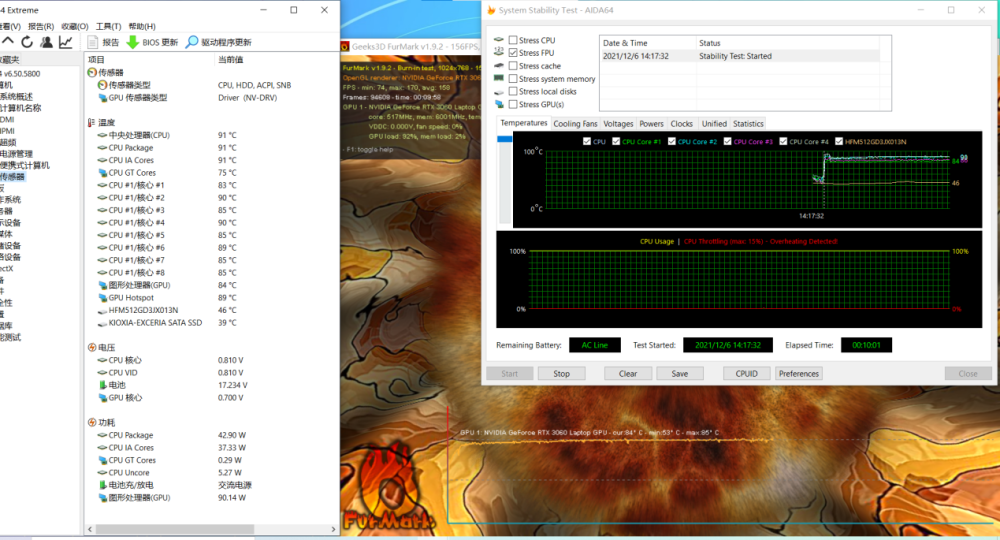Open the 工具(T) menu

[108, 26]
